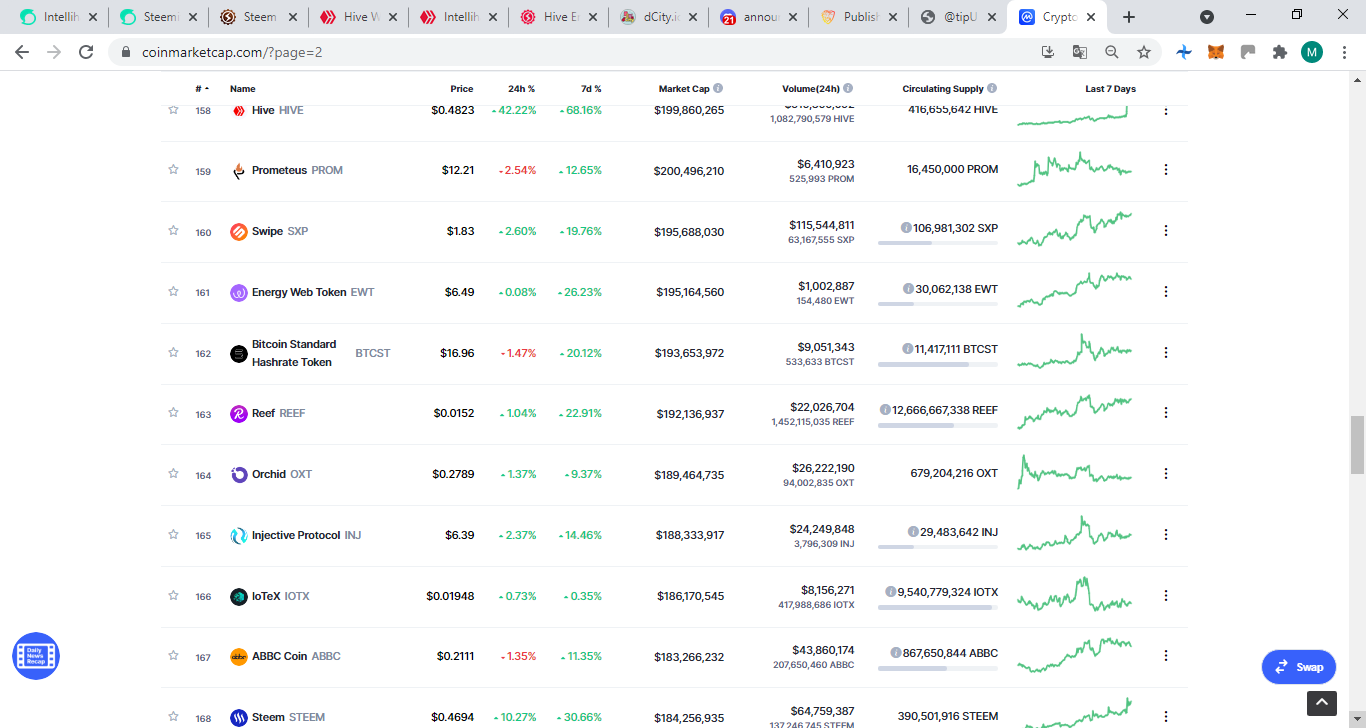The image size is (1366, 728).
Task: Show more options for Injective Protocol
Action: point(1165,535)
